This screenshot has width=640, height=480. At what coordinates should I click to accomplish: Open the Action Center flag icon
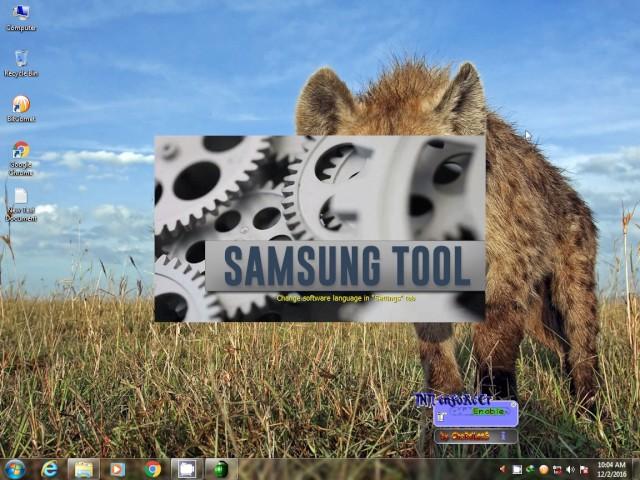coord(584,469)
